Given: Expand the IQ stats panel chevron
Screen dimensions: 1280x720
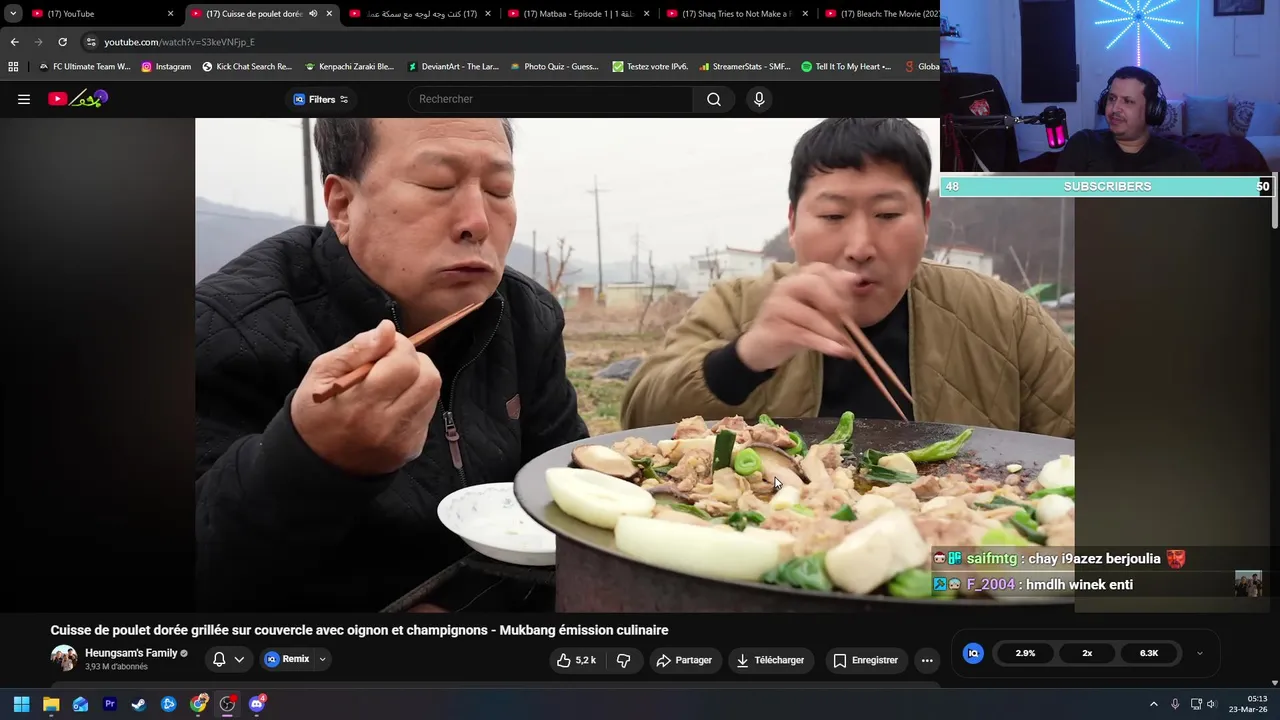Looking at the screenshot, I should [1200, 653].
